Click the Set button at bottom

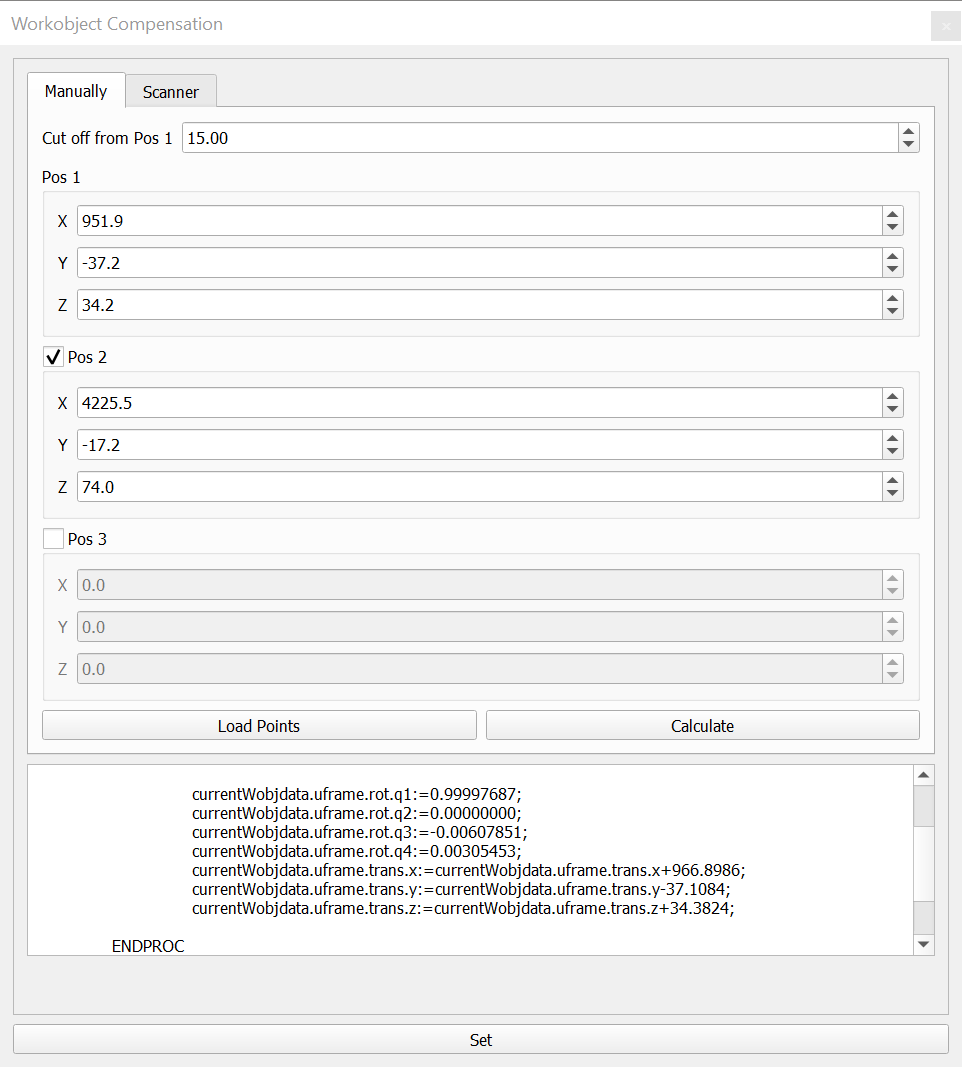pyautogui.click(x=480, y=1040)
